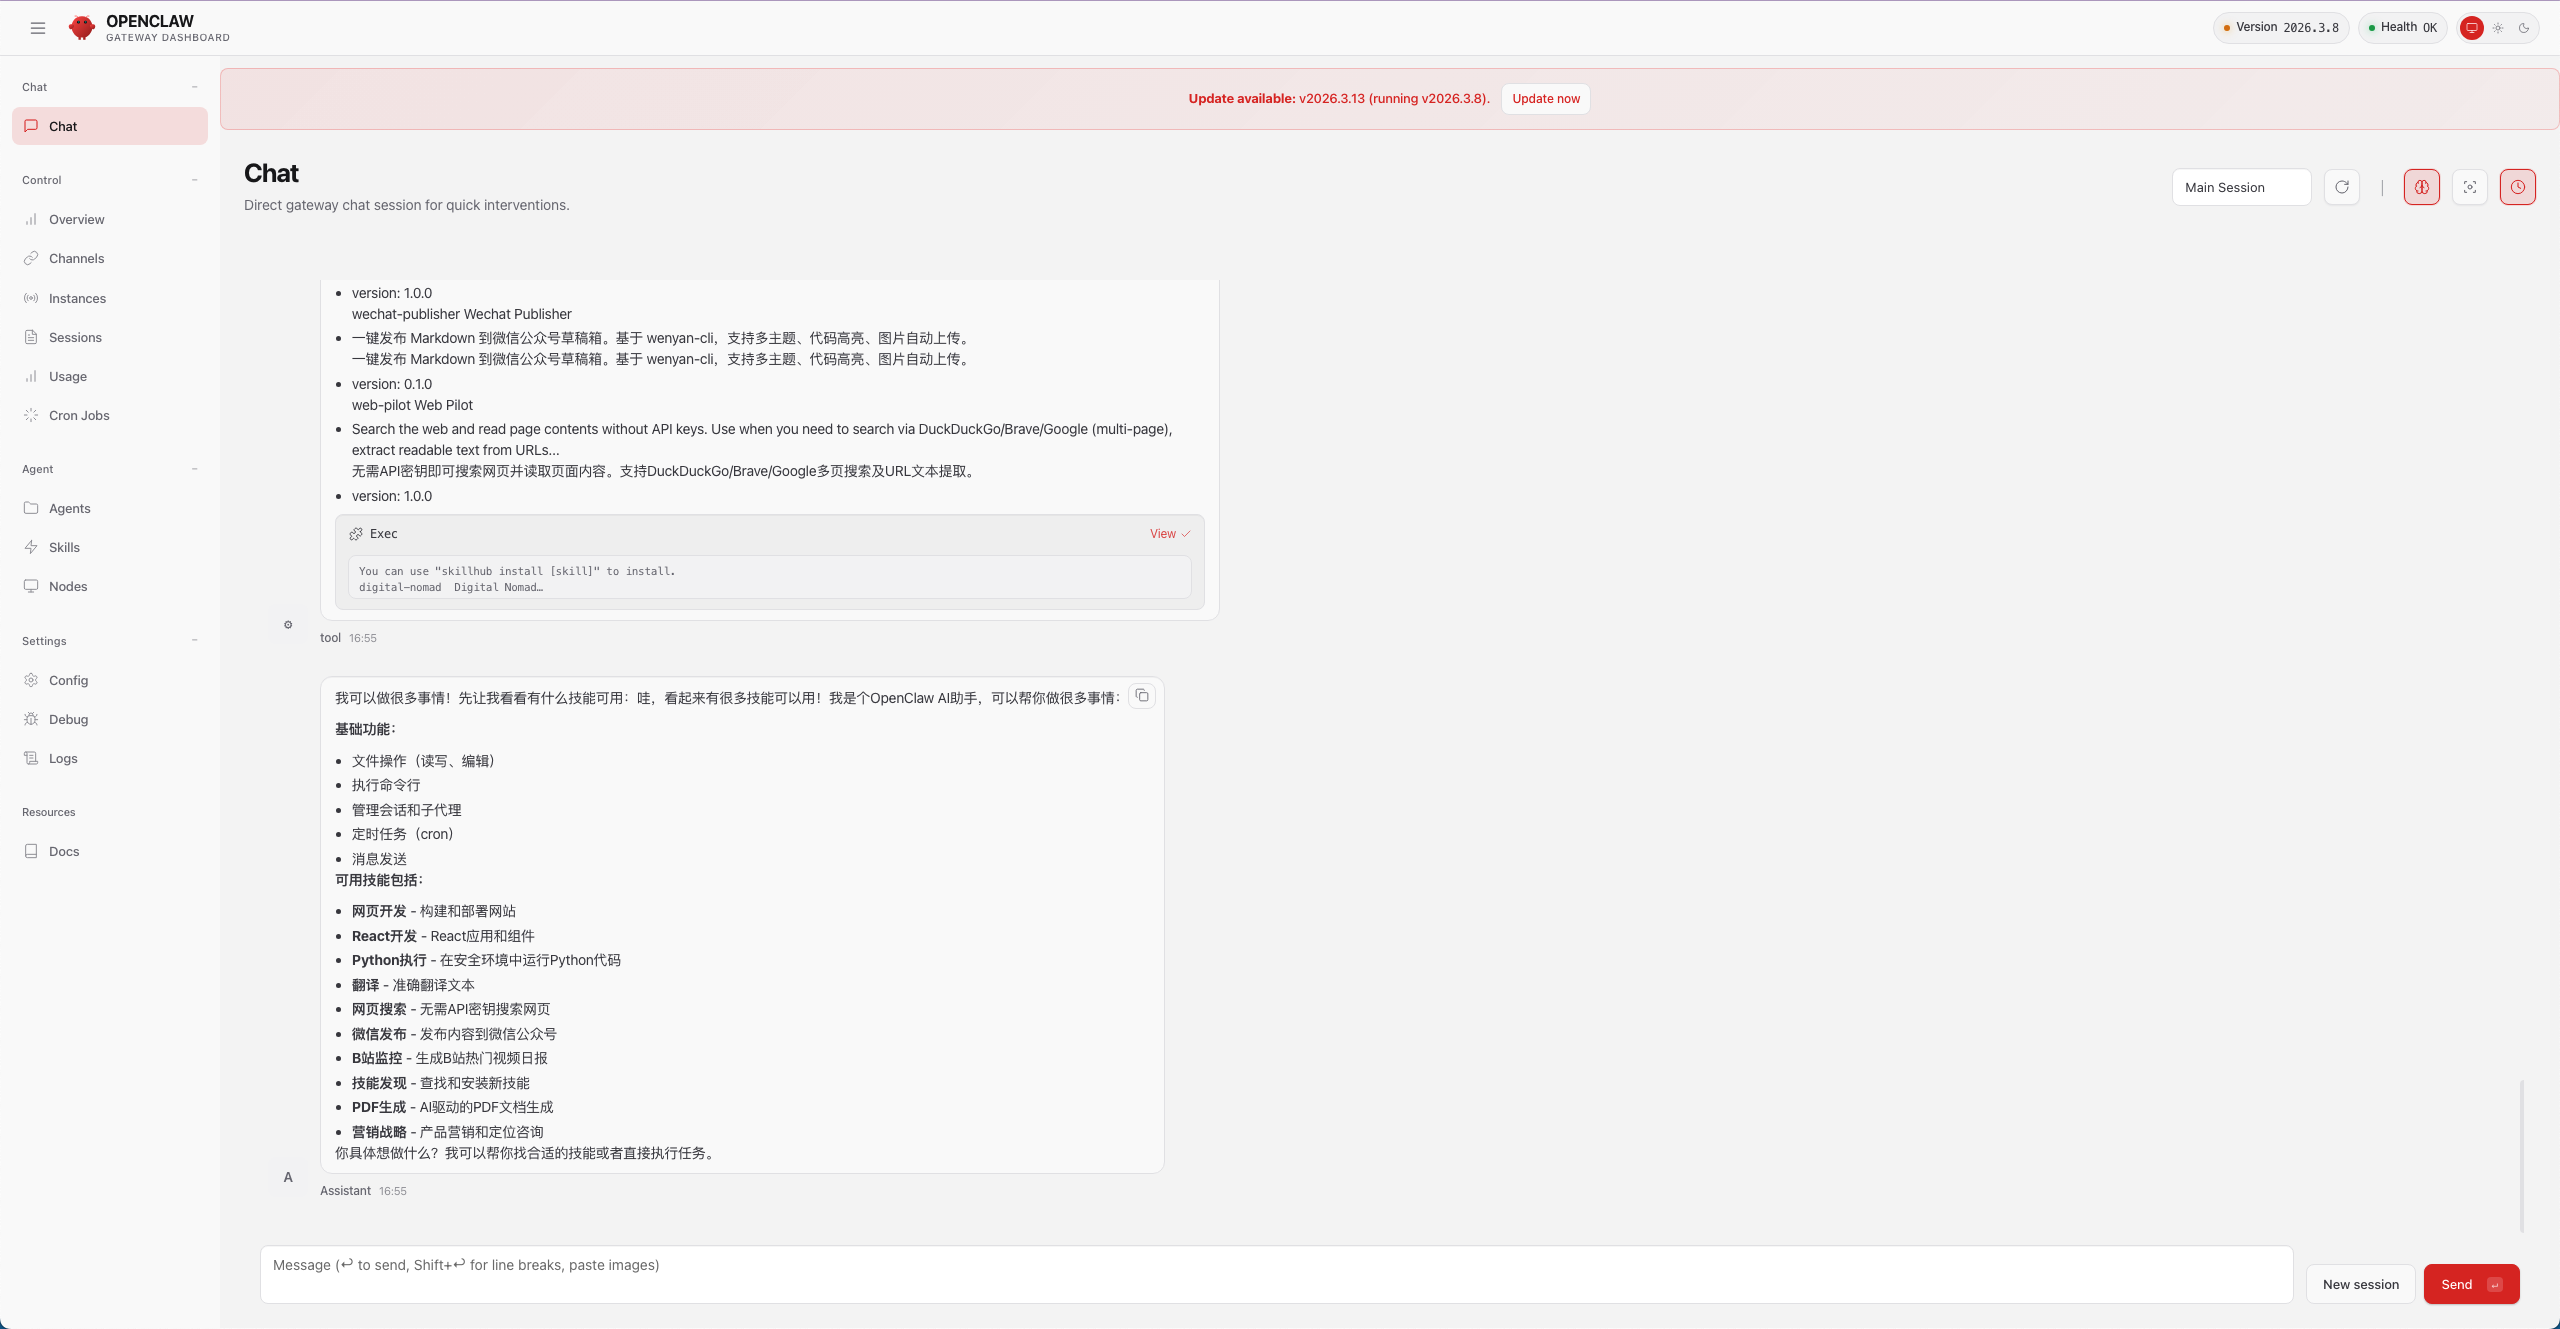Start a New session
2560x1329 pixels.
[2360, 1284]
